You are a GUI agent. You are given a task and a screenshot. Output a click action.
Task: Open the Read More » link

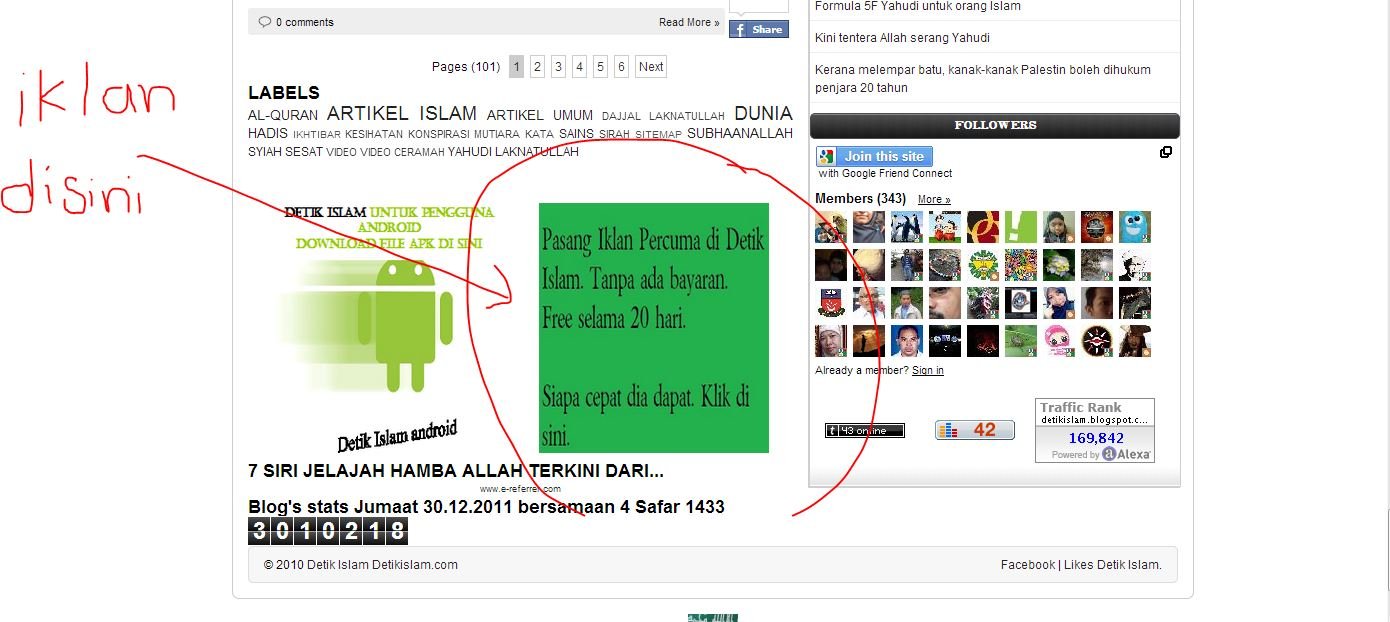[688, 22]
